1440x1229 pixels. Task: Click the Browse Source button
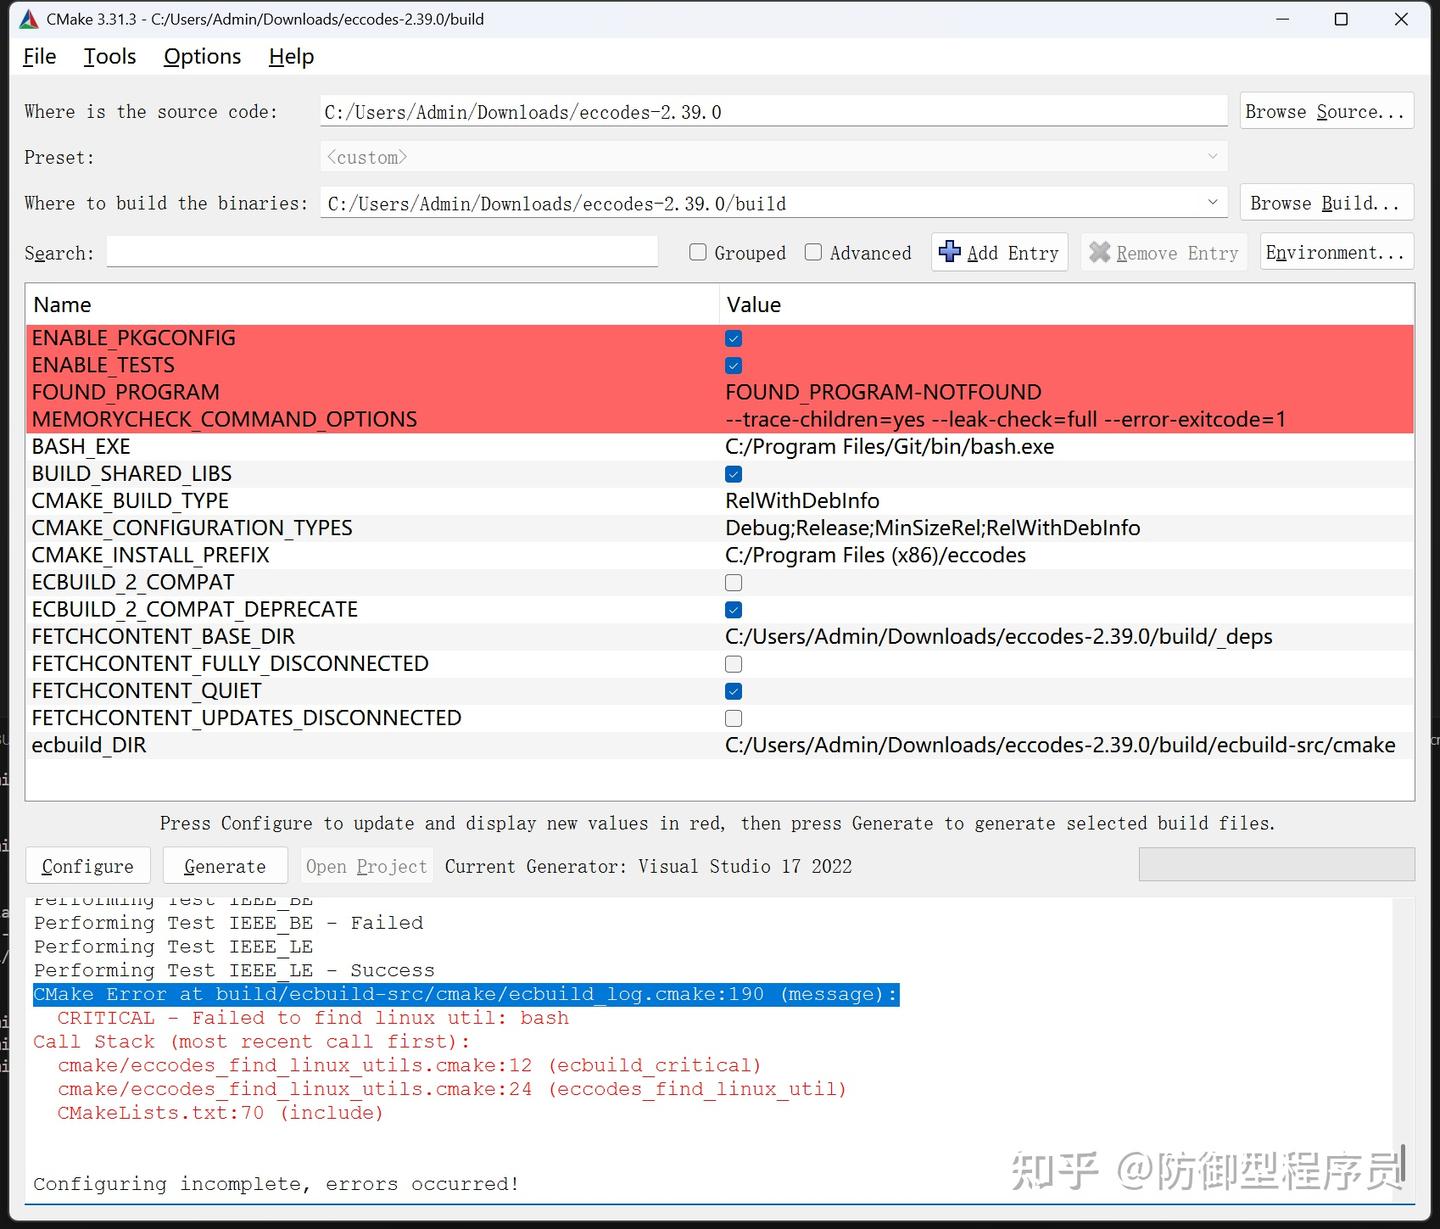1326,112
